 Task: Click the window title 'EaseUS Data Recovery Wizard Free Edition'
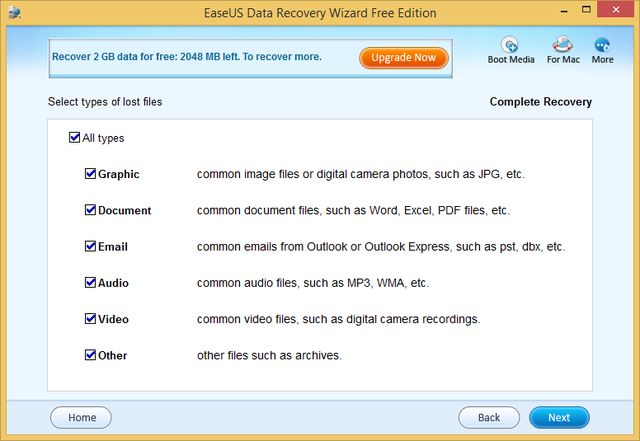tap(320, 13)
